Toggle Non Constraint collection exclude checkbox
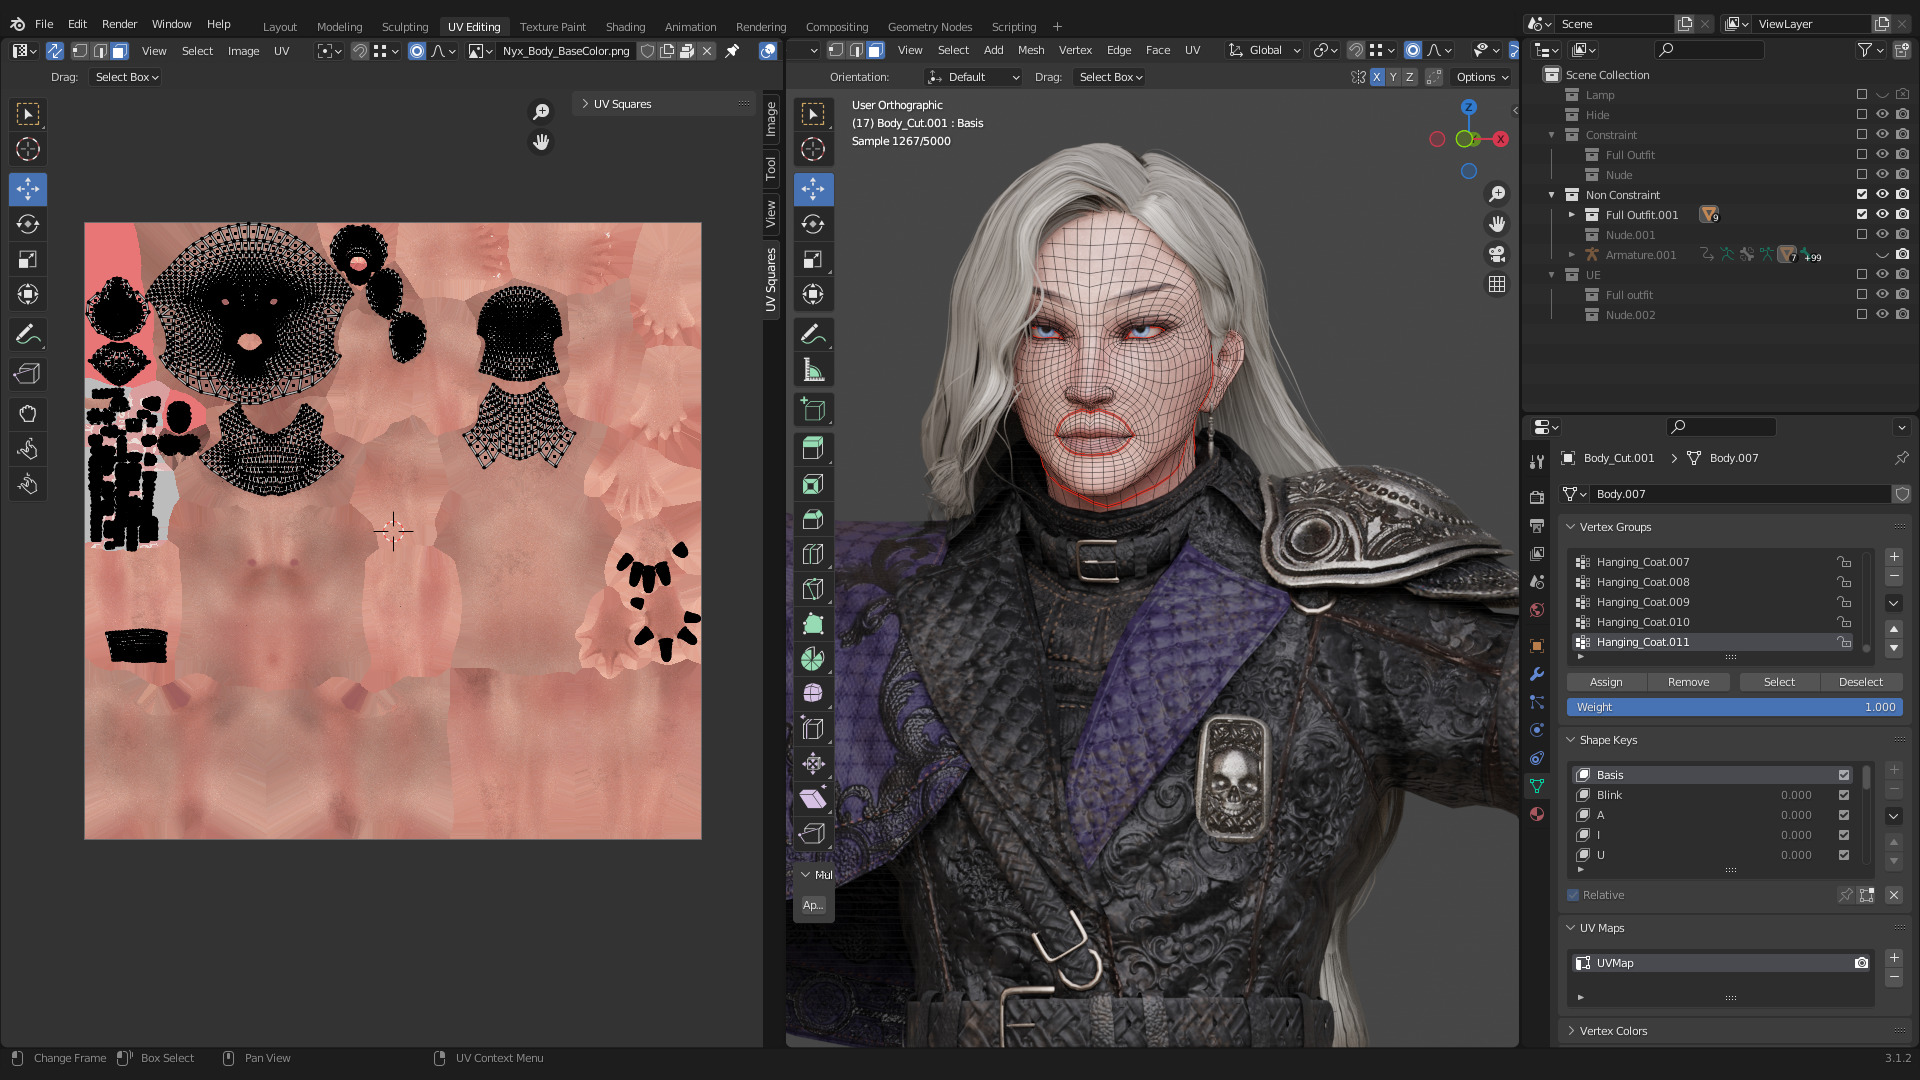This screenshot has height=1080, width=1920. (x=1862, y=194)
